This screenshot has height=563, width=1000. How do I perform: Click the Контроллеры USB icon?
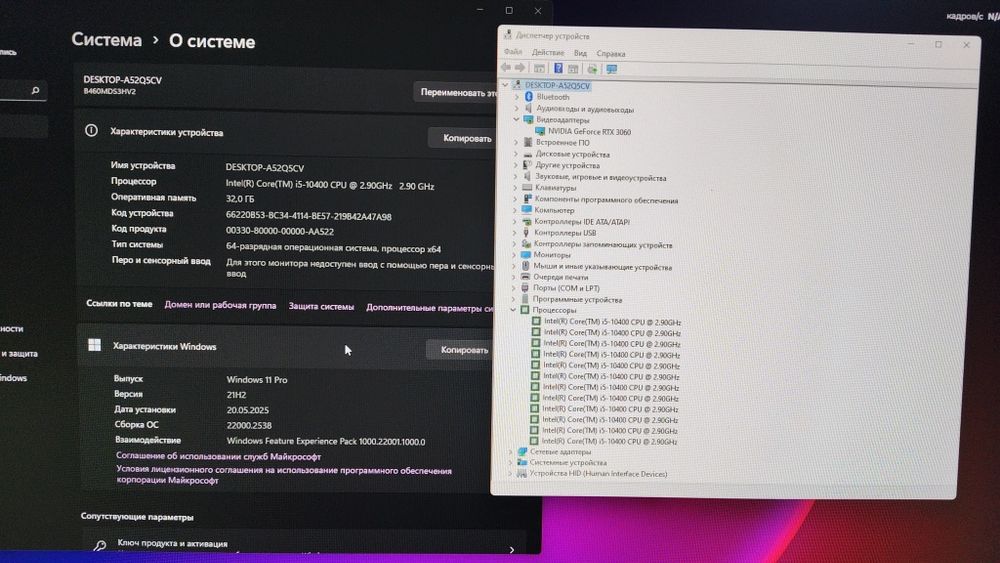tap(526, 233)
